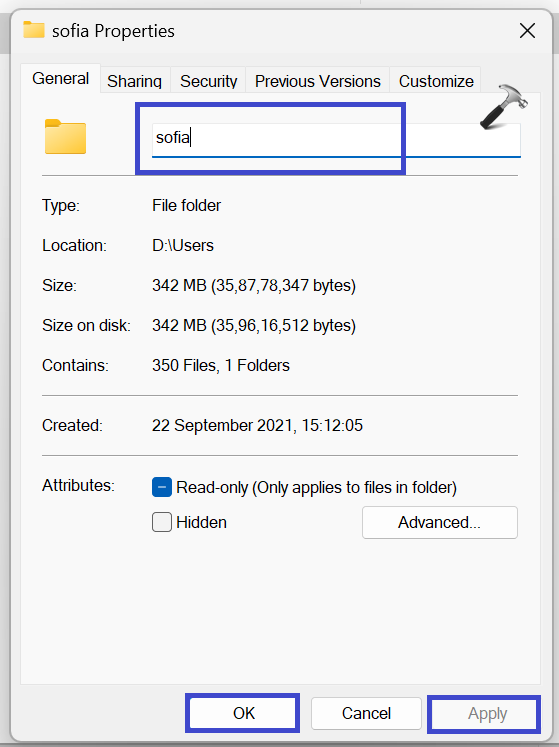559x747 pixels.
Task: Click the Created date text
Action: pyautogui.click(x=257, y=425)
